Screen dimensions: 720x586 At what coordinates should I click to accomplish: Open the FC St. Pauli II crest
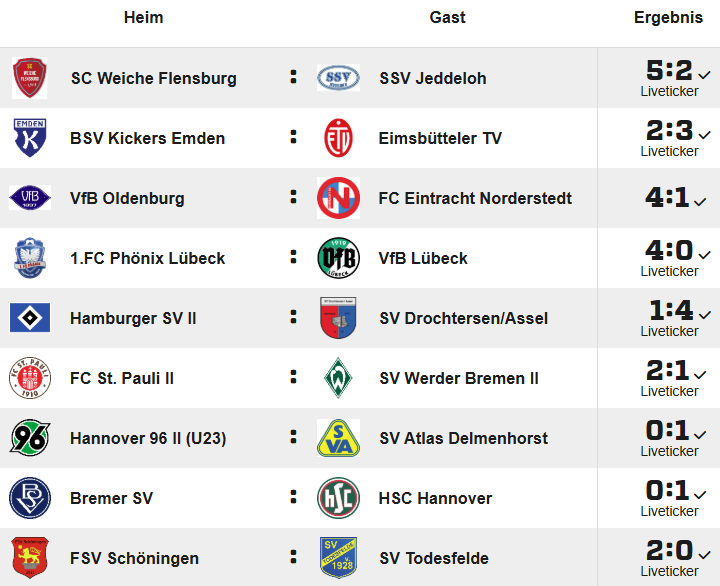tap(30, 378)
